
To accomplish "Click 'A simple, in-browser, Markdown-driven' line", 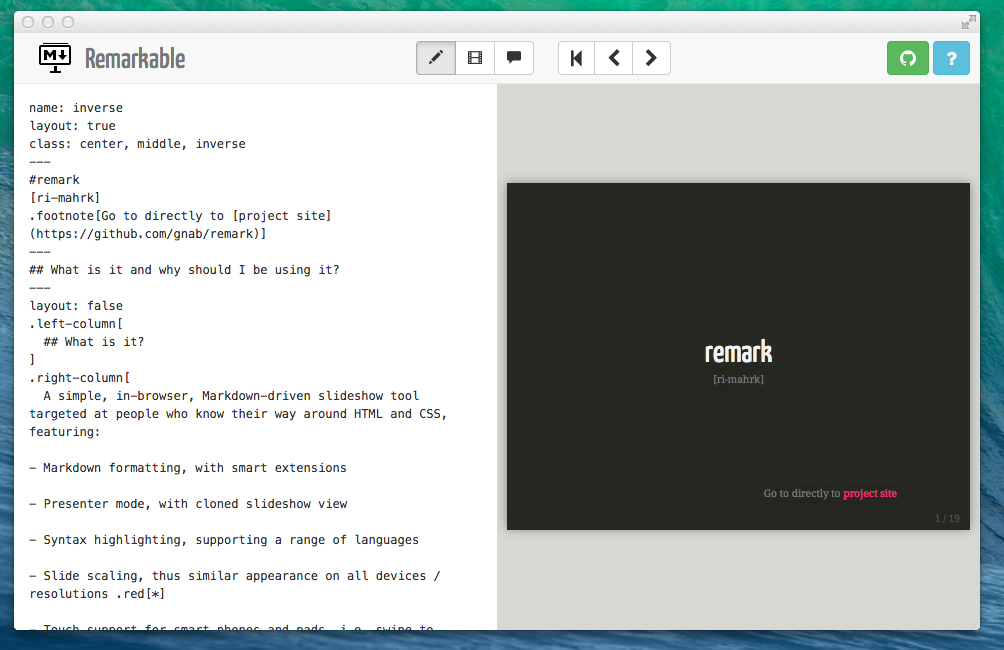I will tap(231, 396).
